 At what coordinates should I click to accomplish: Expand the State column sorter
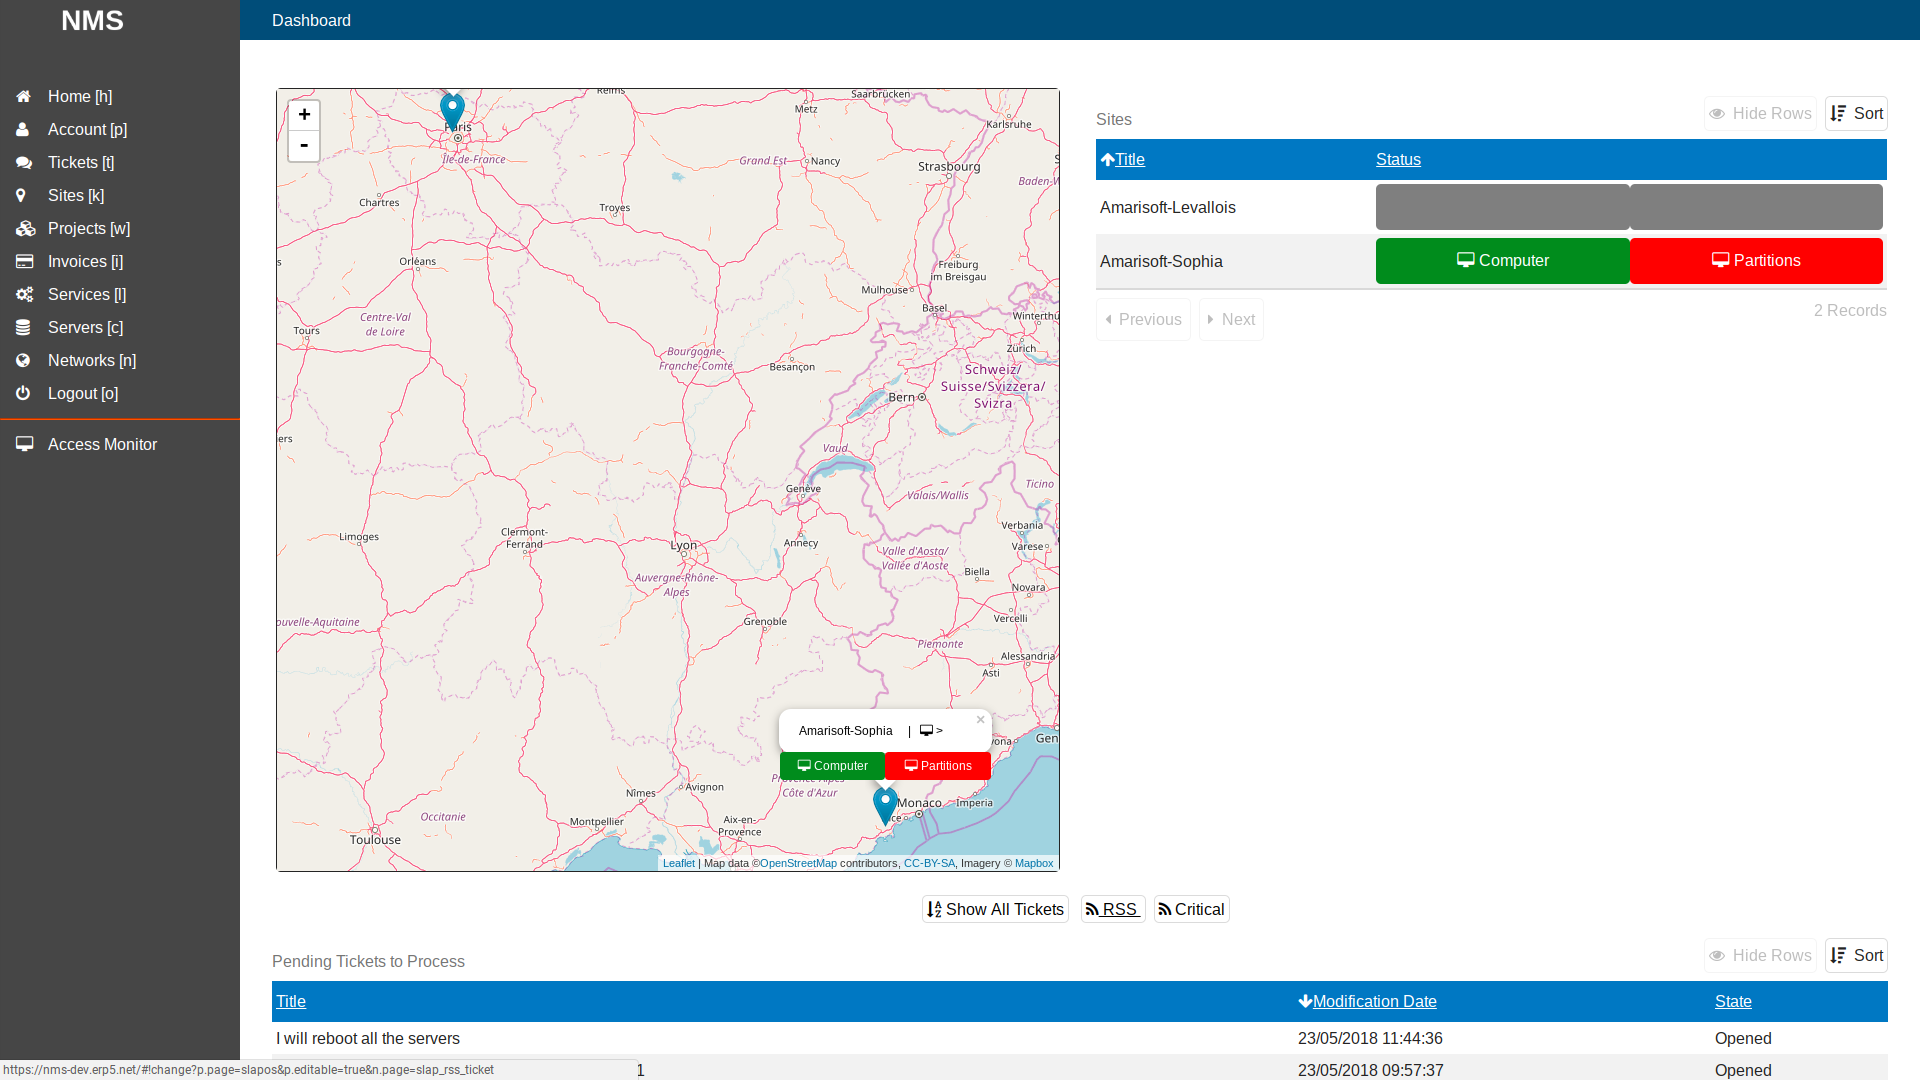pyautogui.click(x=1733, y=1000)
